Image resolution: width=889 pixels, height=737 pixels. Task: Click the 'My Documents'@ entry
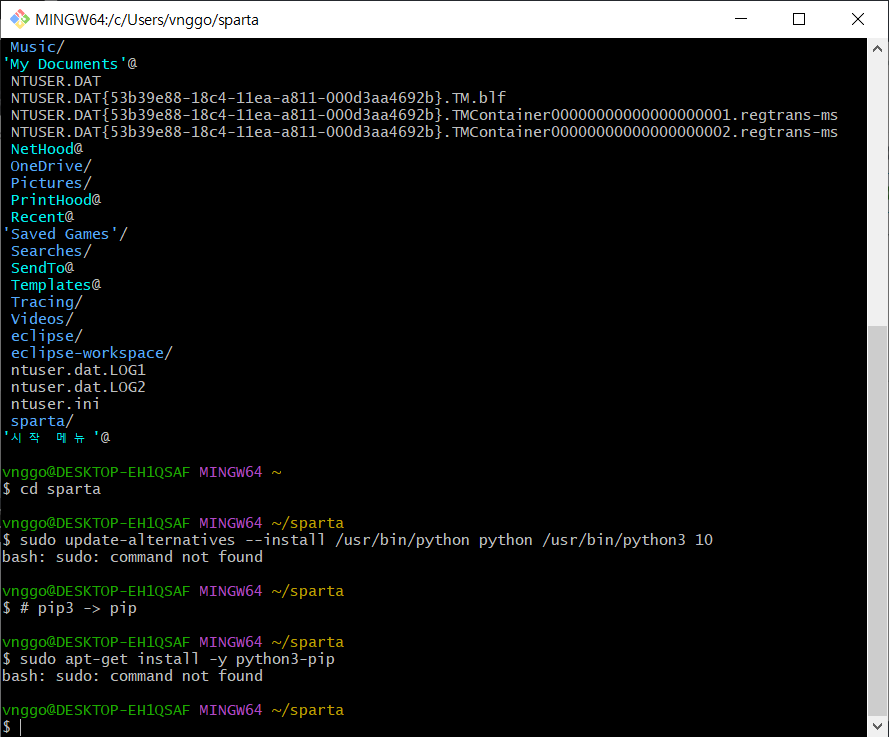point(70,64)
